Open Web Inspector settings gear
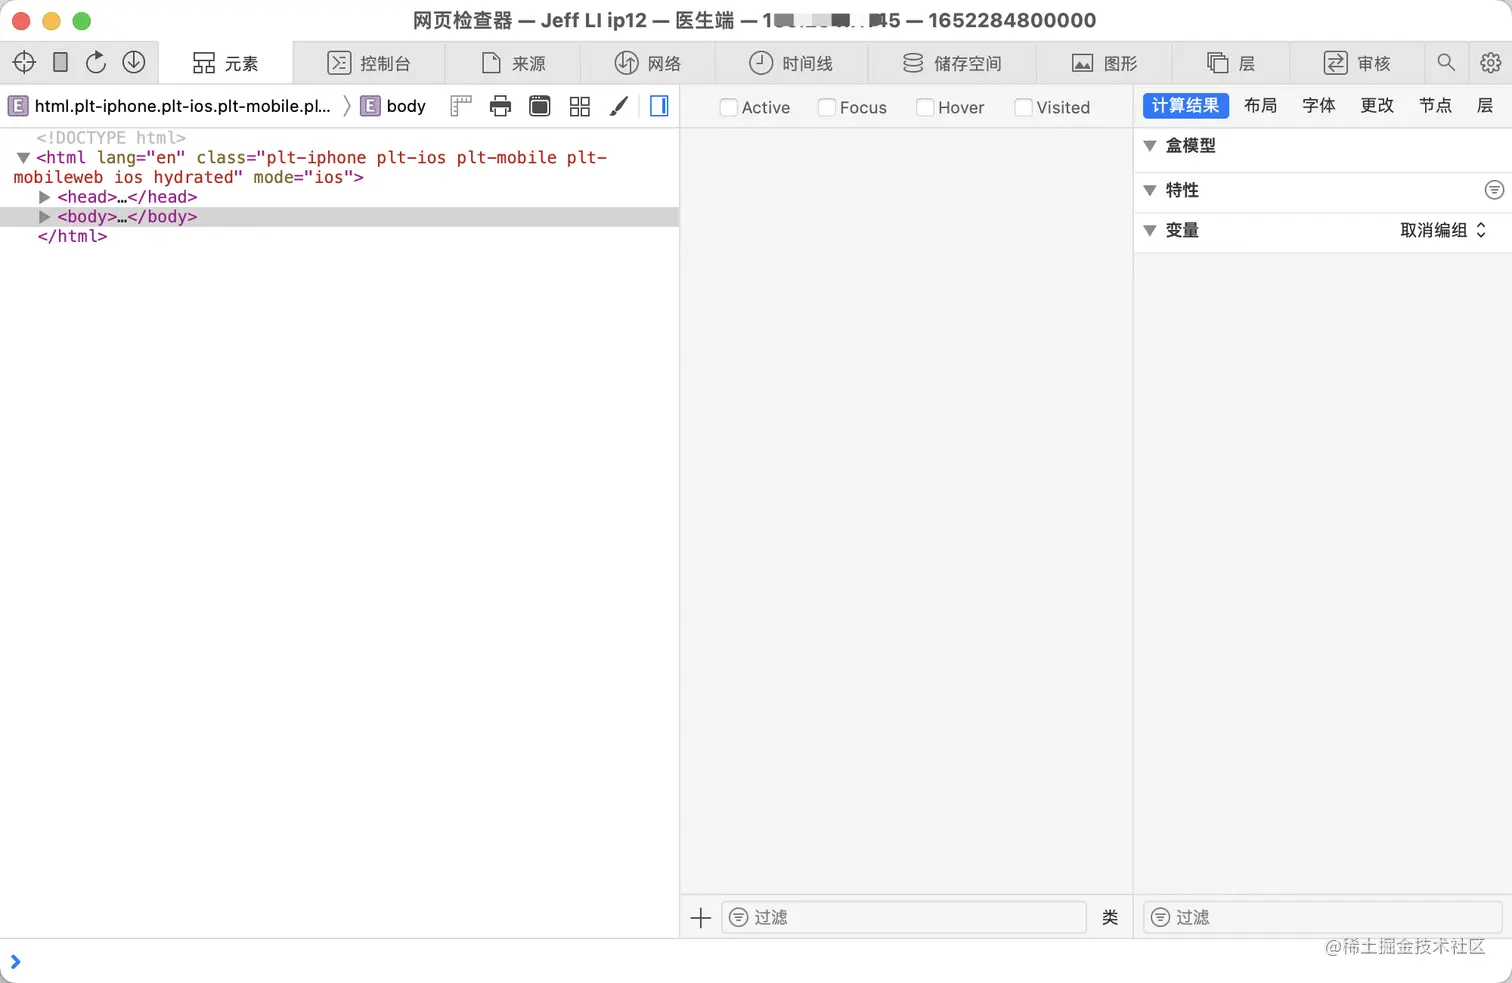 (x=1490, y=62)
